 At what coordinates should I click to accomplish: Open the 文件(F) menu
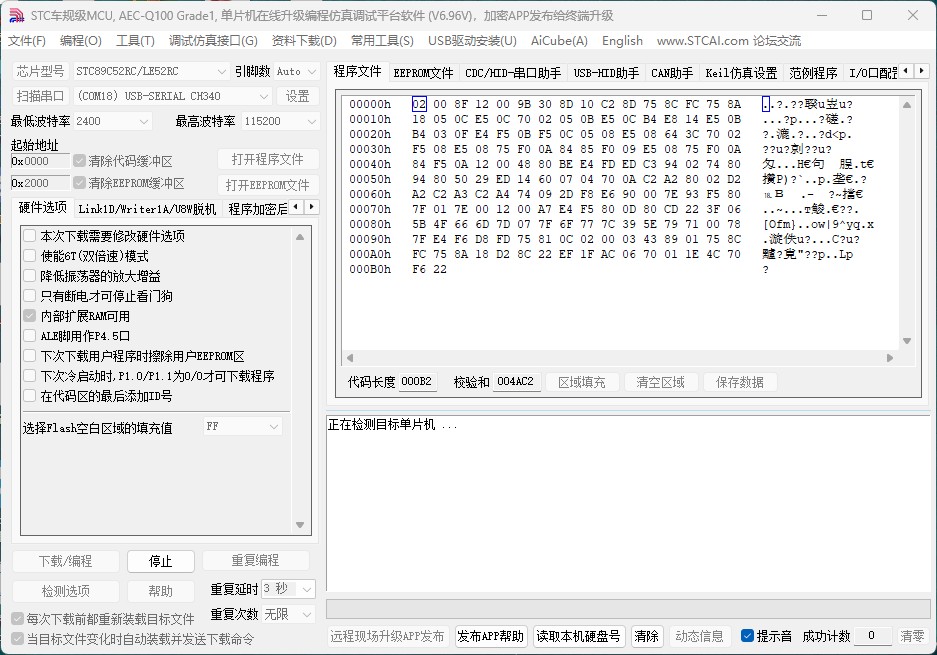27,41
